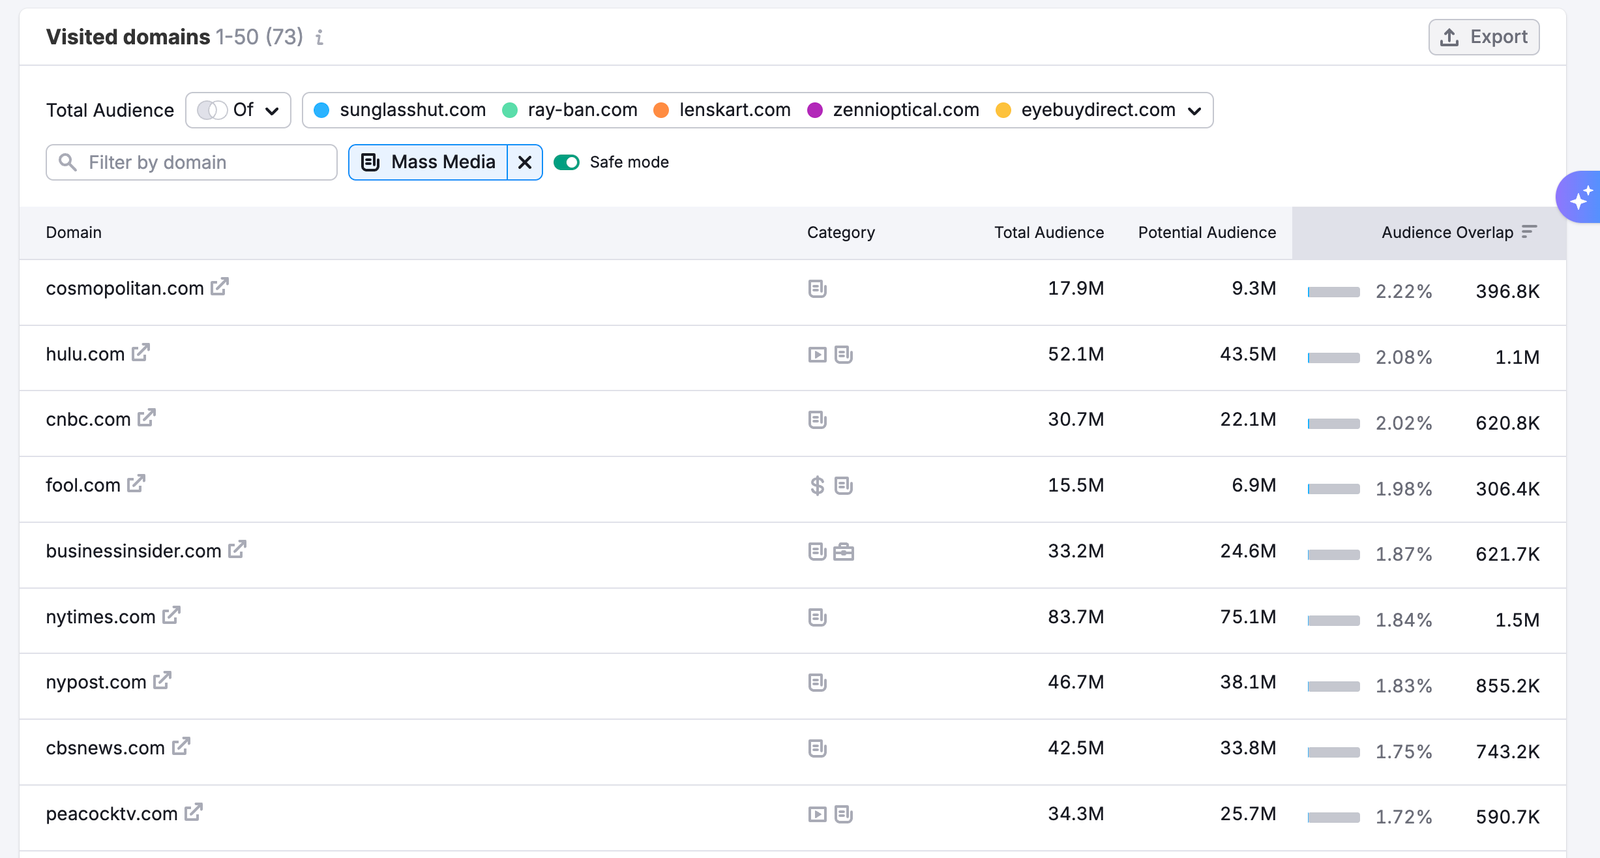This screenshot has height=858, width=1600.
Task: Open the Mass Media category filter
Action: pos(429,163)
